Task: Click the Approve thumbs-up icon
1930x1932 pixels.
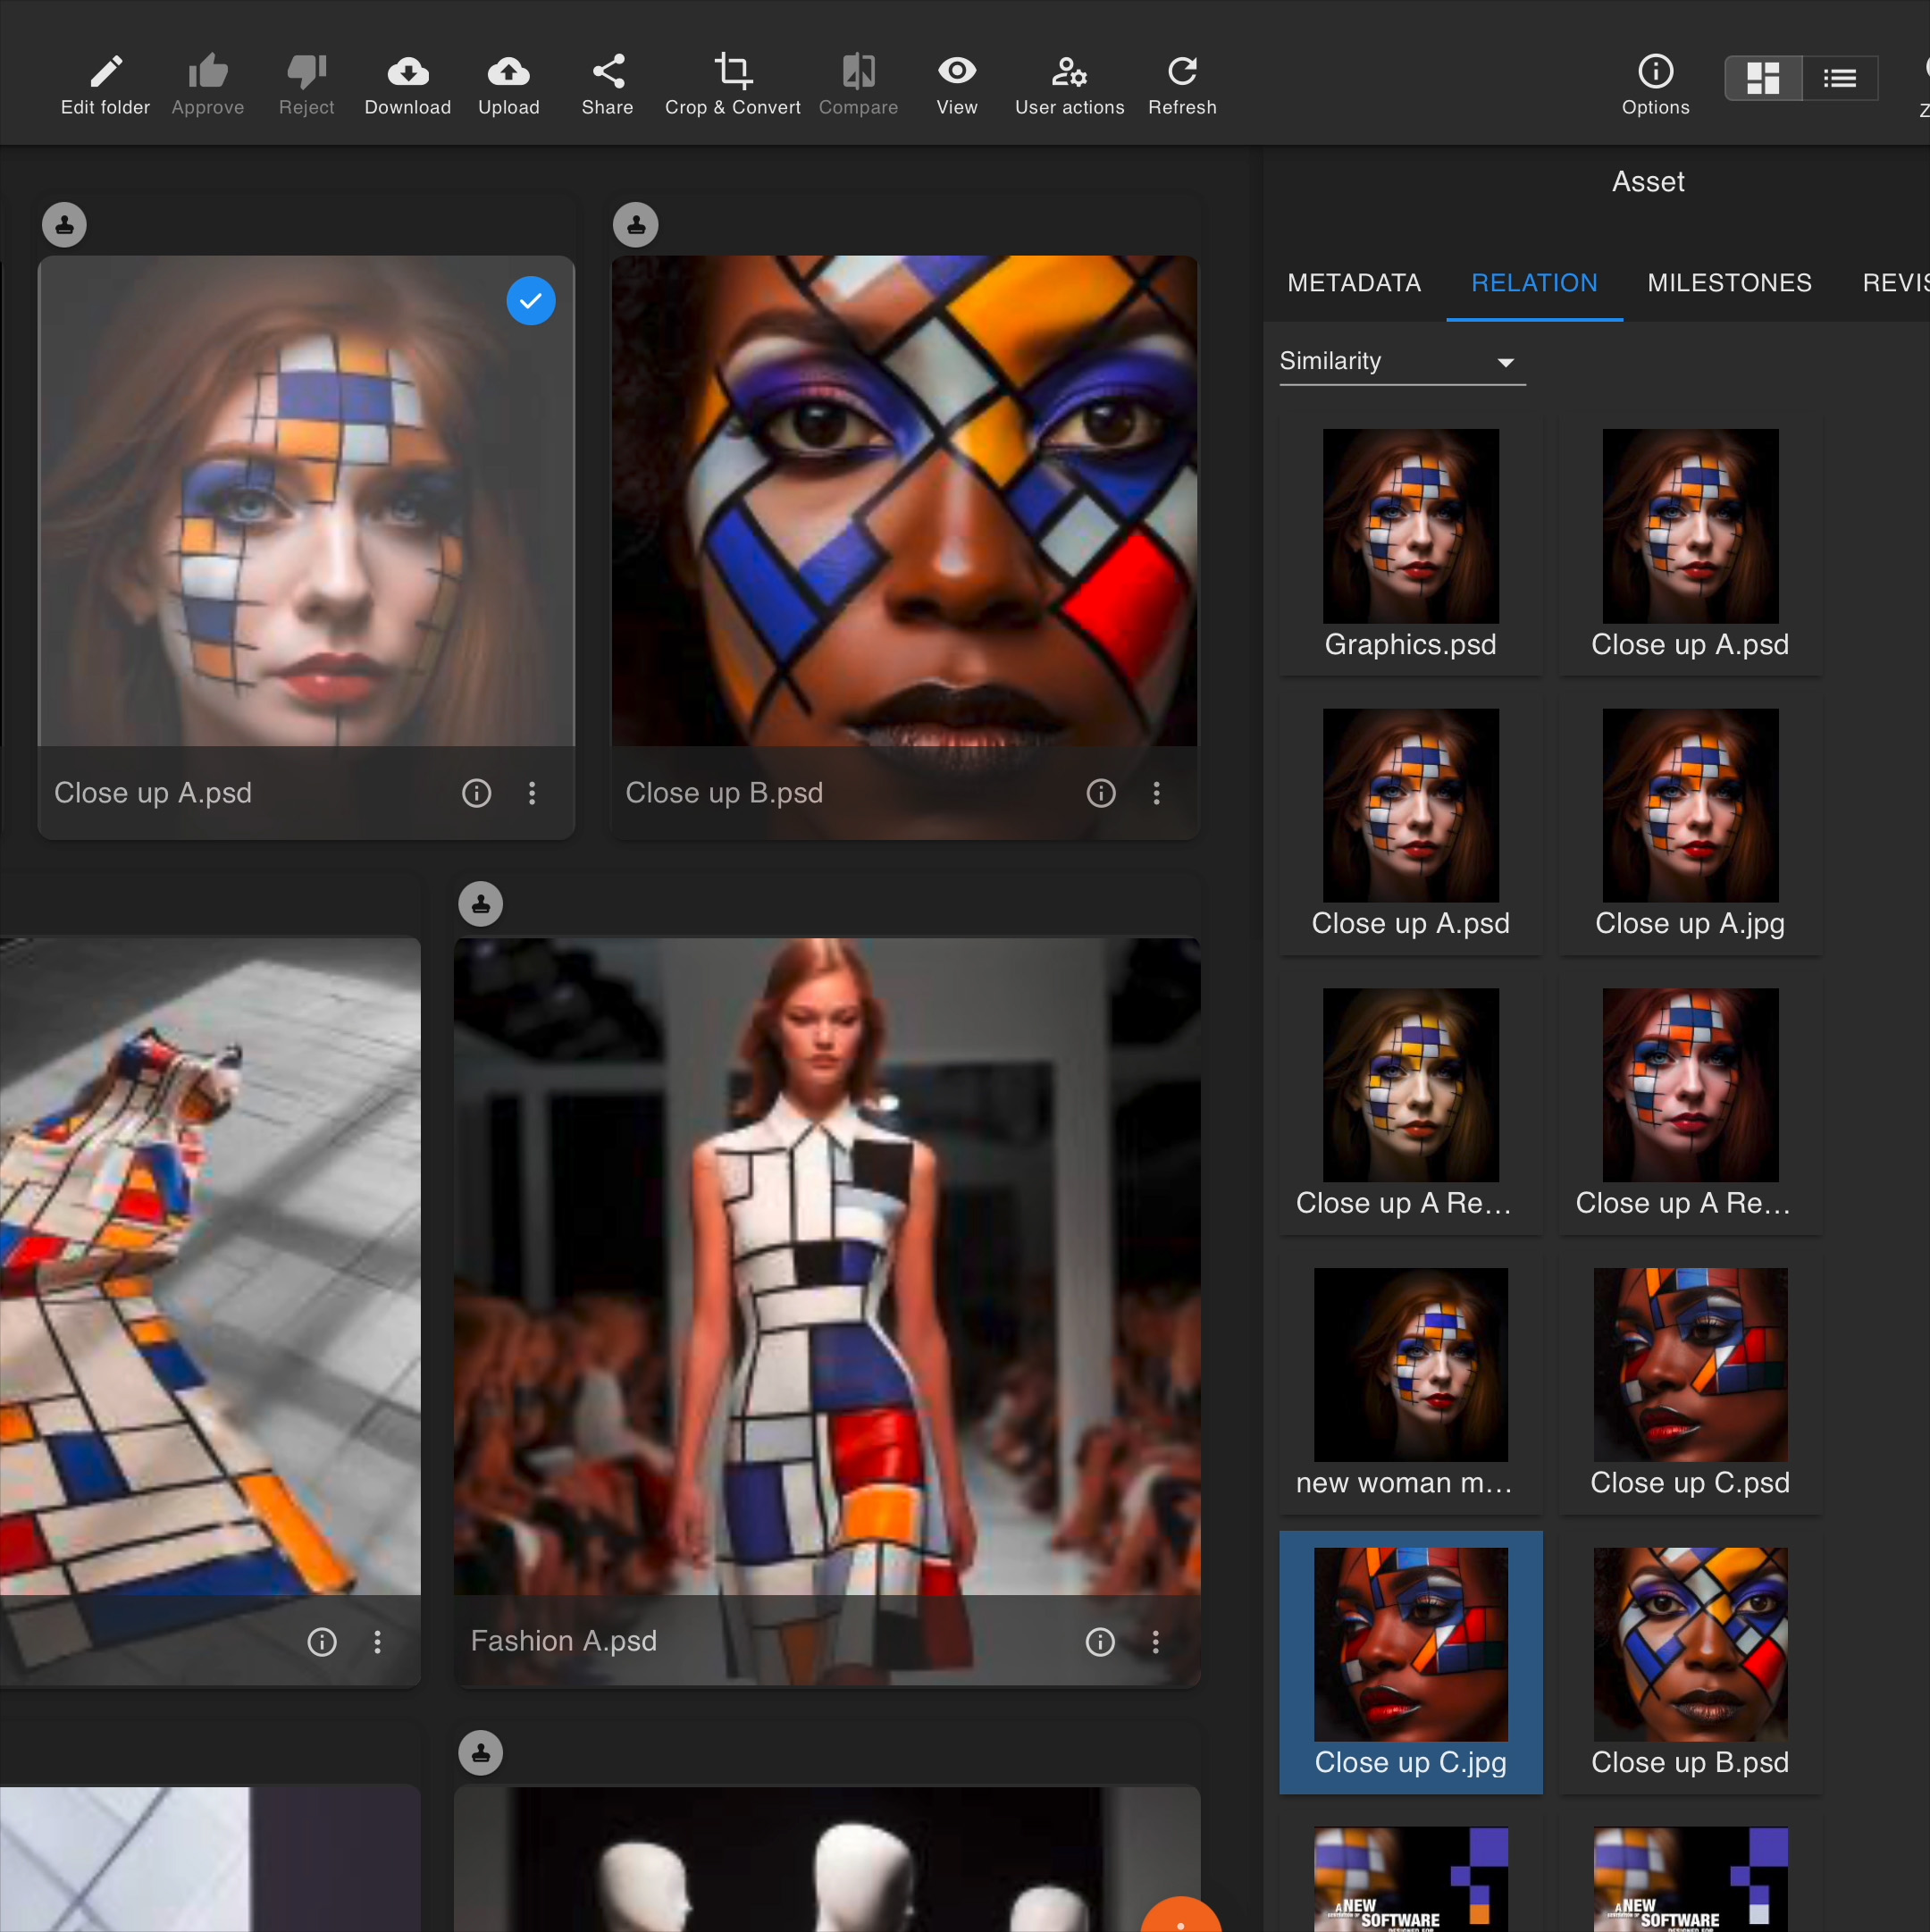Action: tap(208, 72)
